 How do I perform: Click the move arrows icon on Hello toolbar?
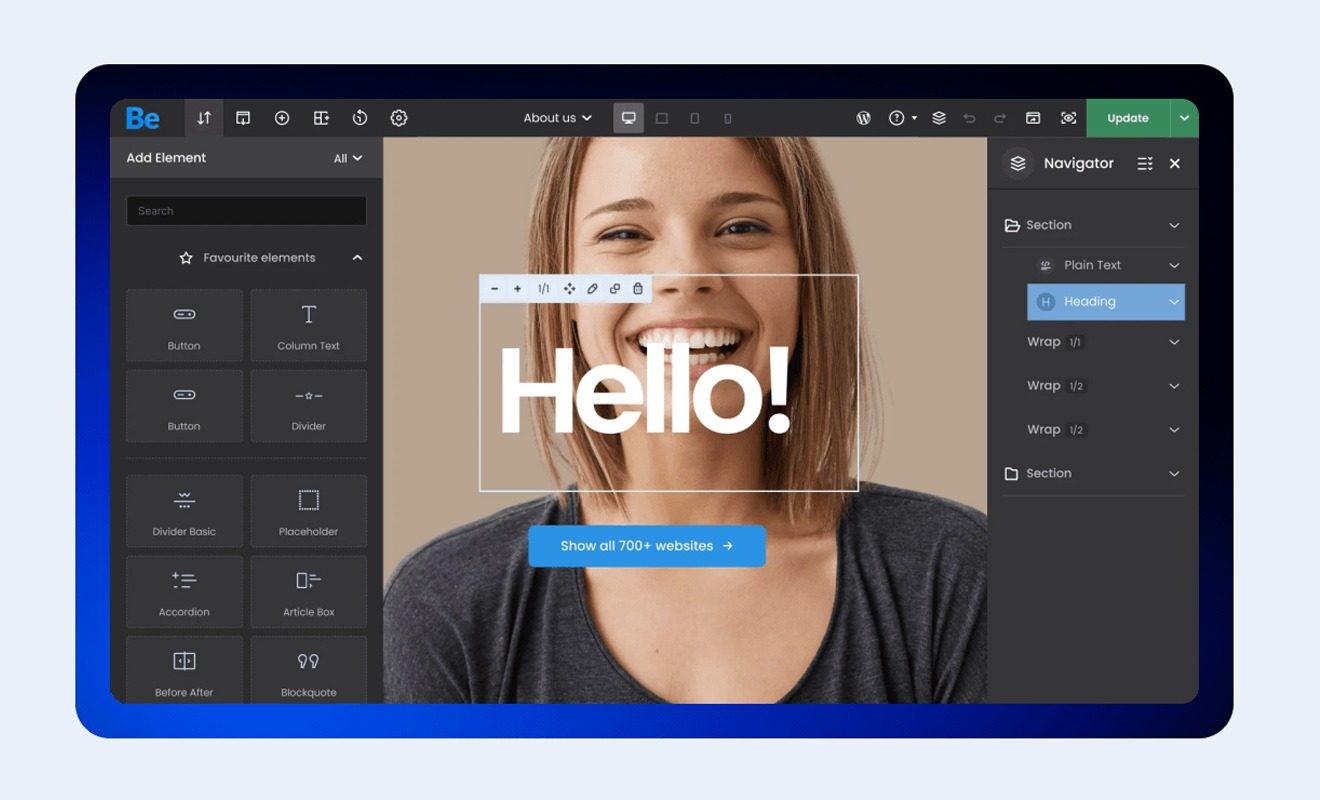tap(569, 289)
